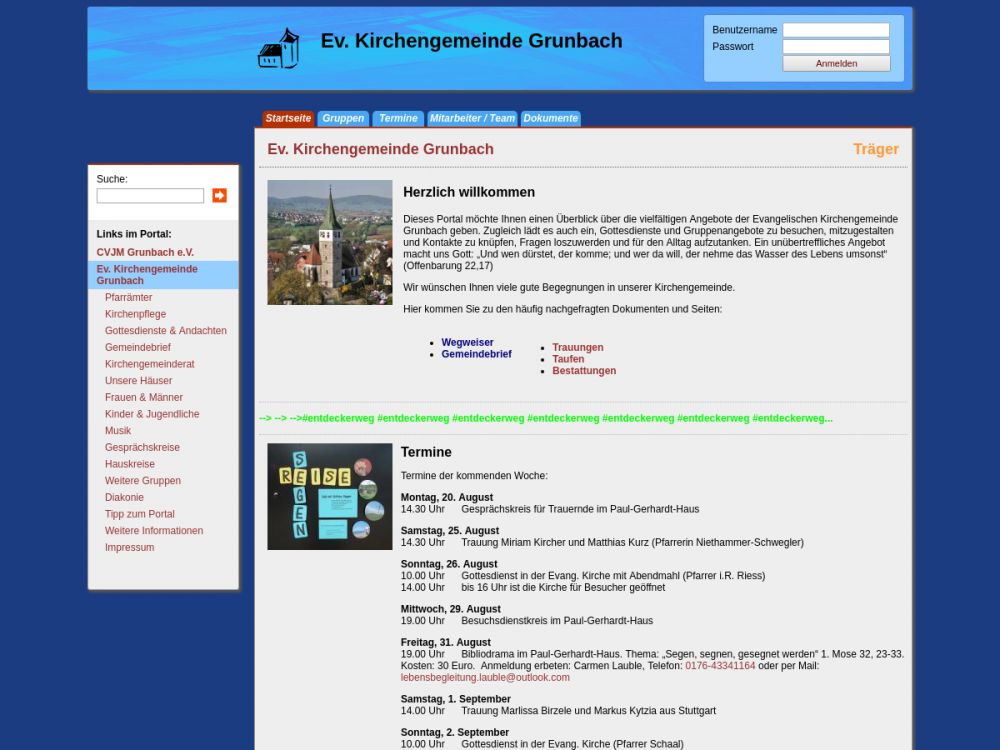
Task: Open the Trauungen document link
Action: 577,347
